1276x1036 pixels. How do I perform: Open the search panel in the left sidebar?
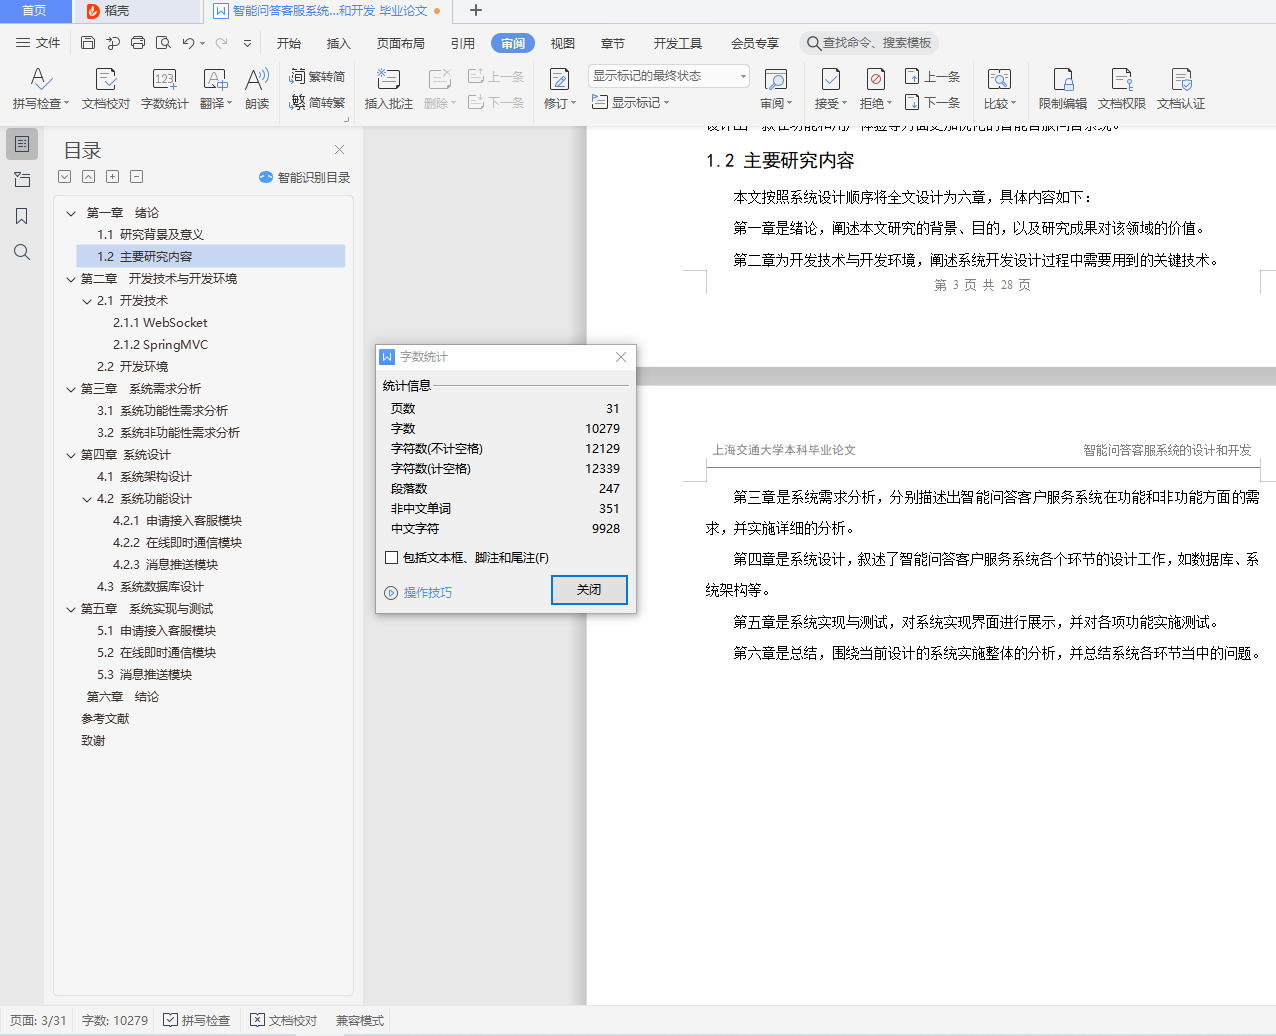click(x=22, y=252)
